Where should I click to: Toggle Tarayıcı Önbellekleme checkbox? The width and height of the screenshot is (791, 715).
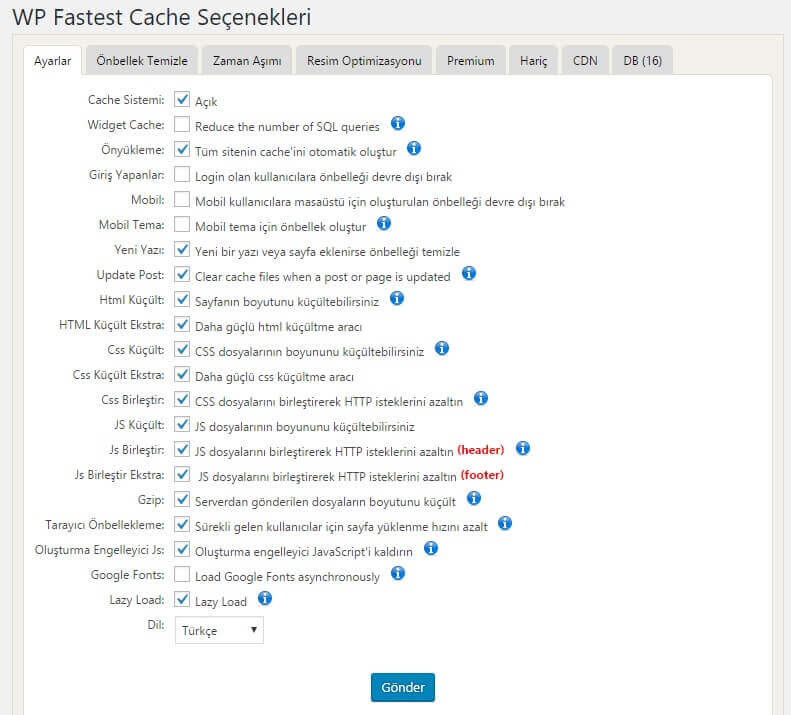tap(182, 524)
